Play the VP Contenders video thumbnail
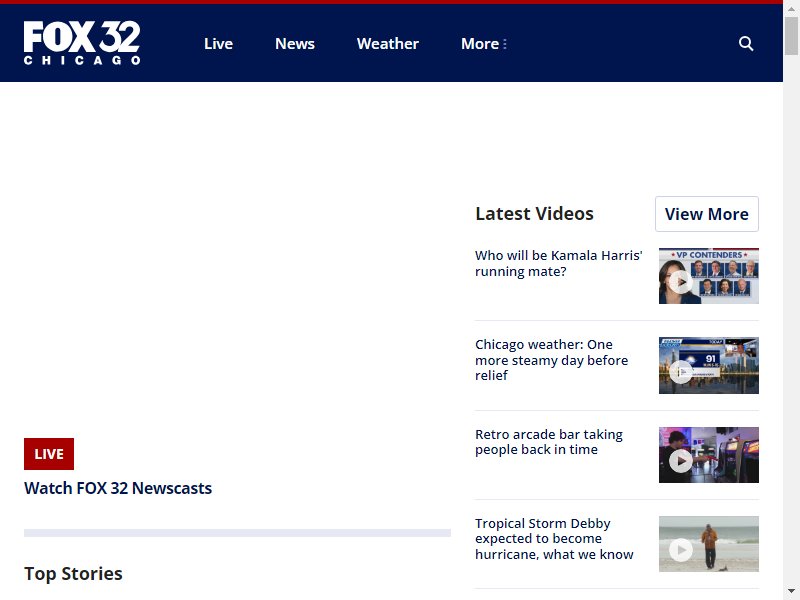 (709, 276)
